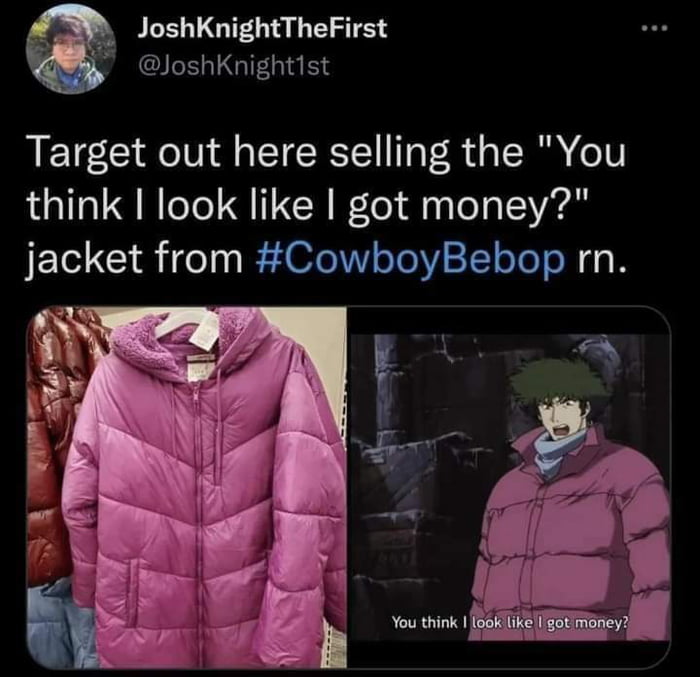700x677 pixels.
Task: Open the pink puffer jacket photo
Action: coord(187,487)
